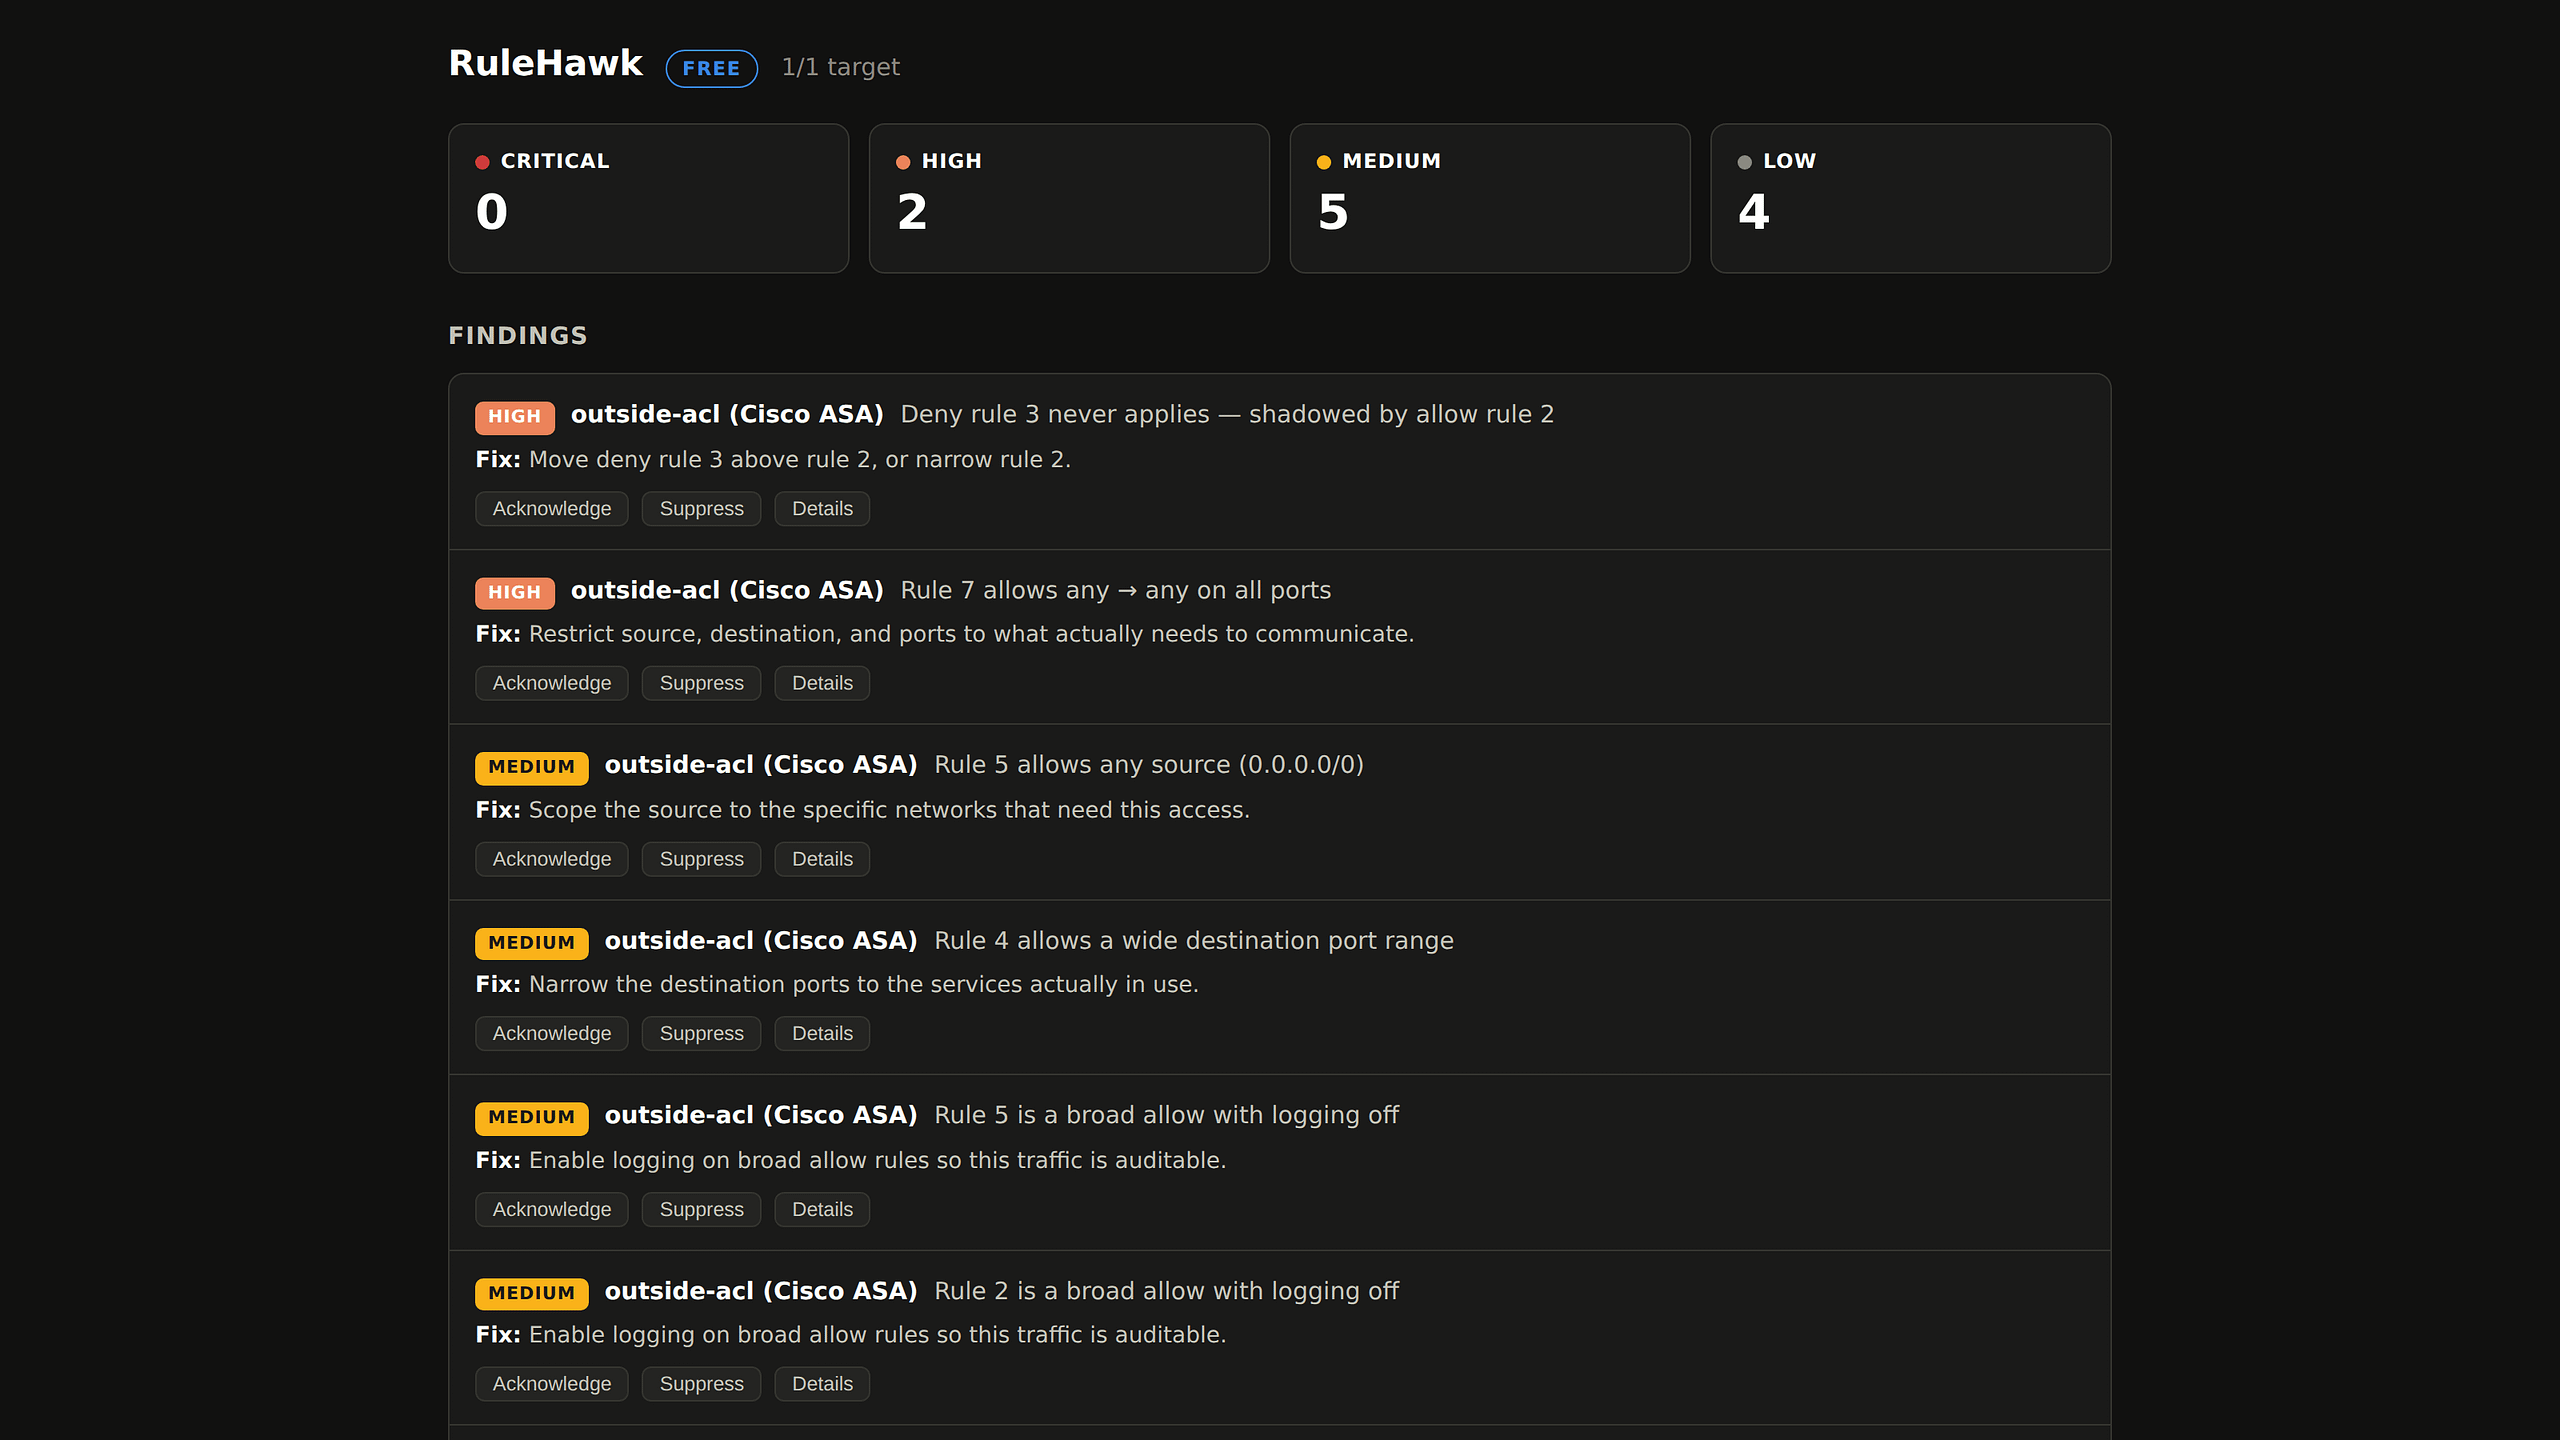Screen dimensions: 2560x1440
Task: Suppress Rule 5 any source finding
Action: click(701, 859)
